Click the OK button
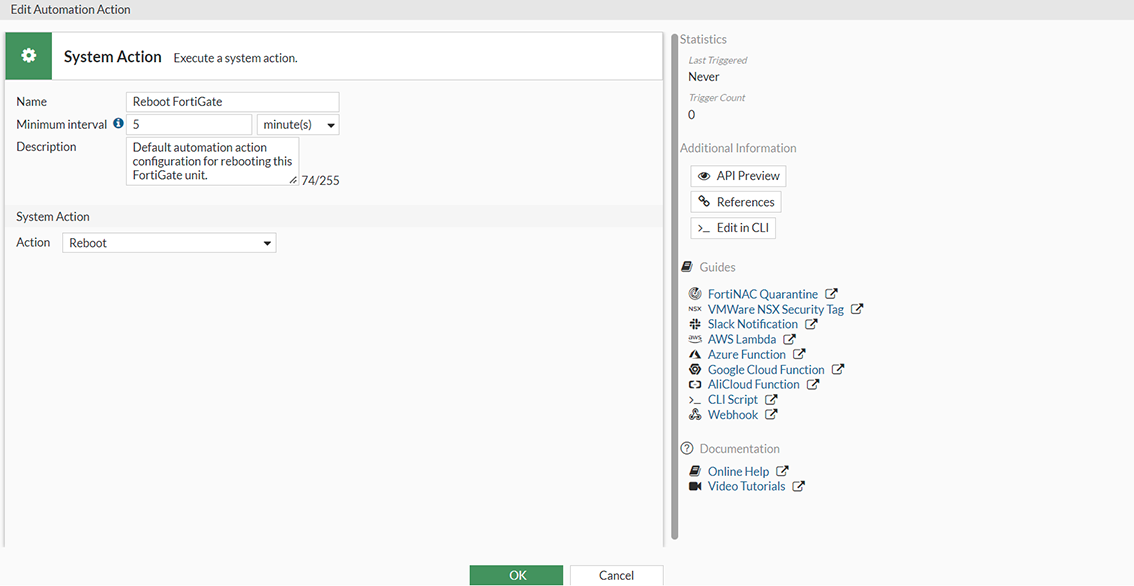 click(x=516, y=575)
